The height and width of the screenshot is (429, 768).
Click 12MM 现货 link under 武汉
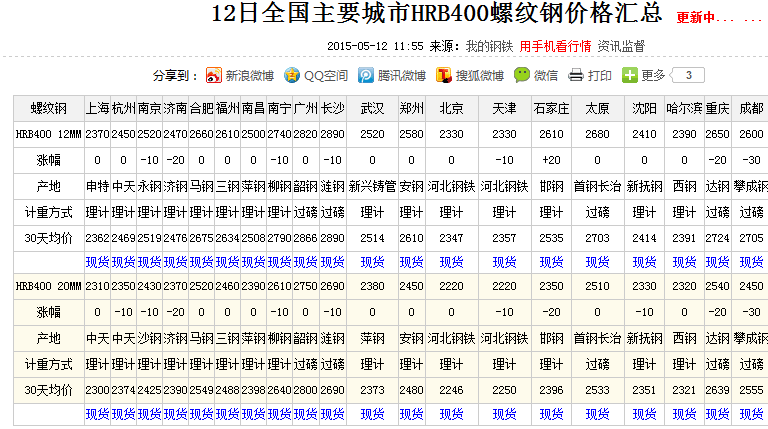(372, 262)
